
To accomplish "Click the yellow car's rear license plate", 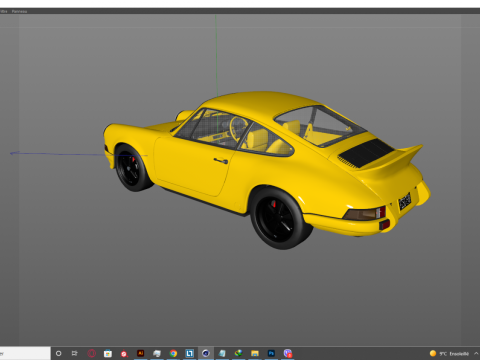I will click(x=405, y=201).
